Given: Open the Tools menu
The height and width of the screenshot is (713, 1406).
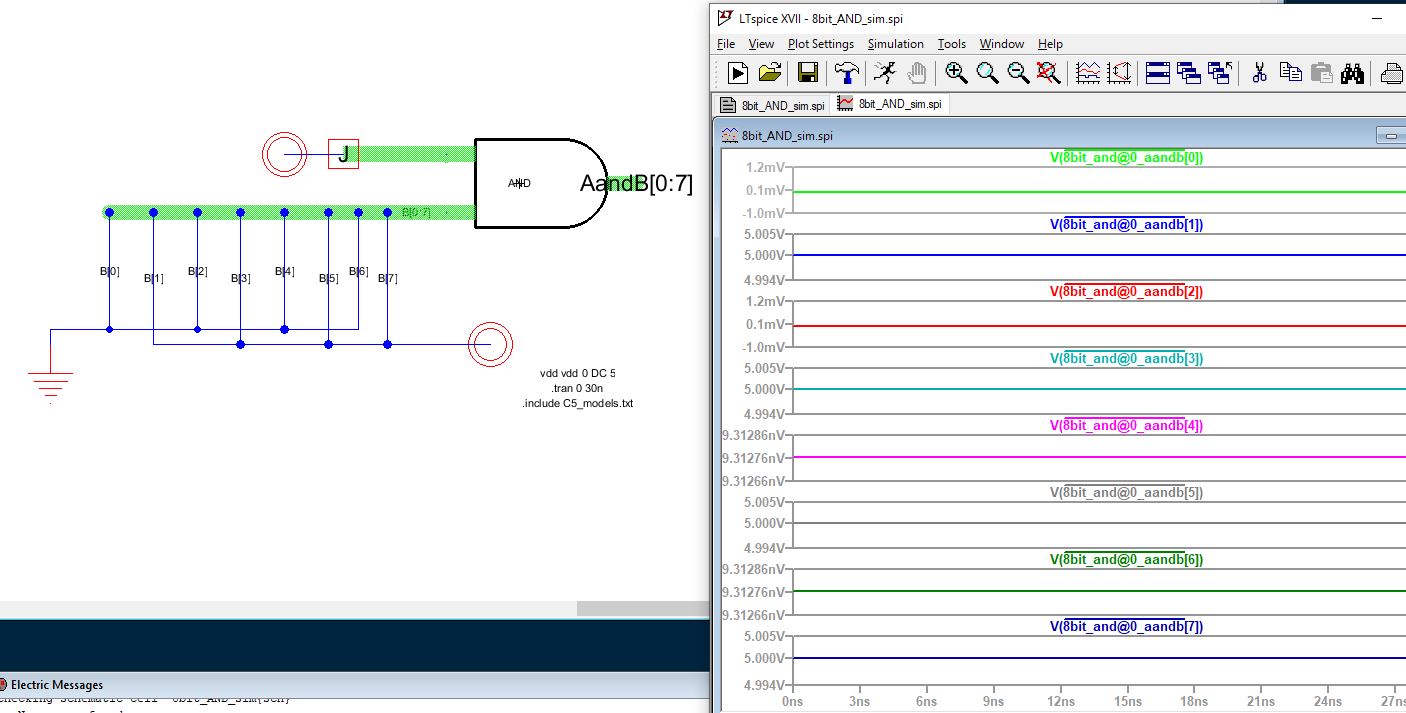Looking at the screenshot, I should 951,44.
